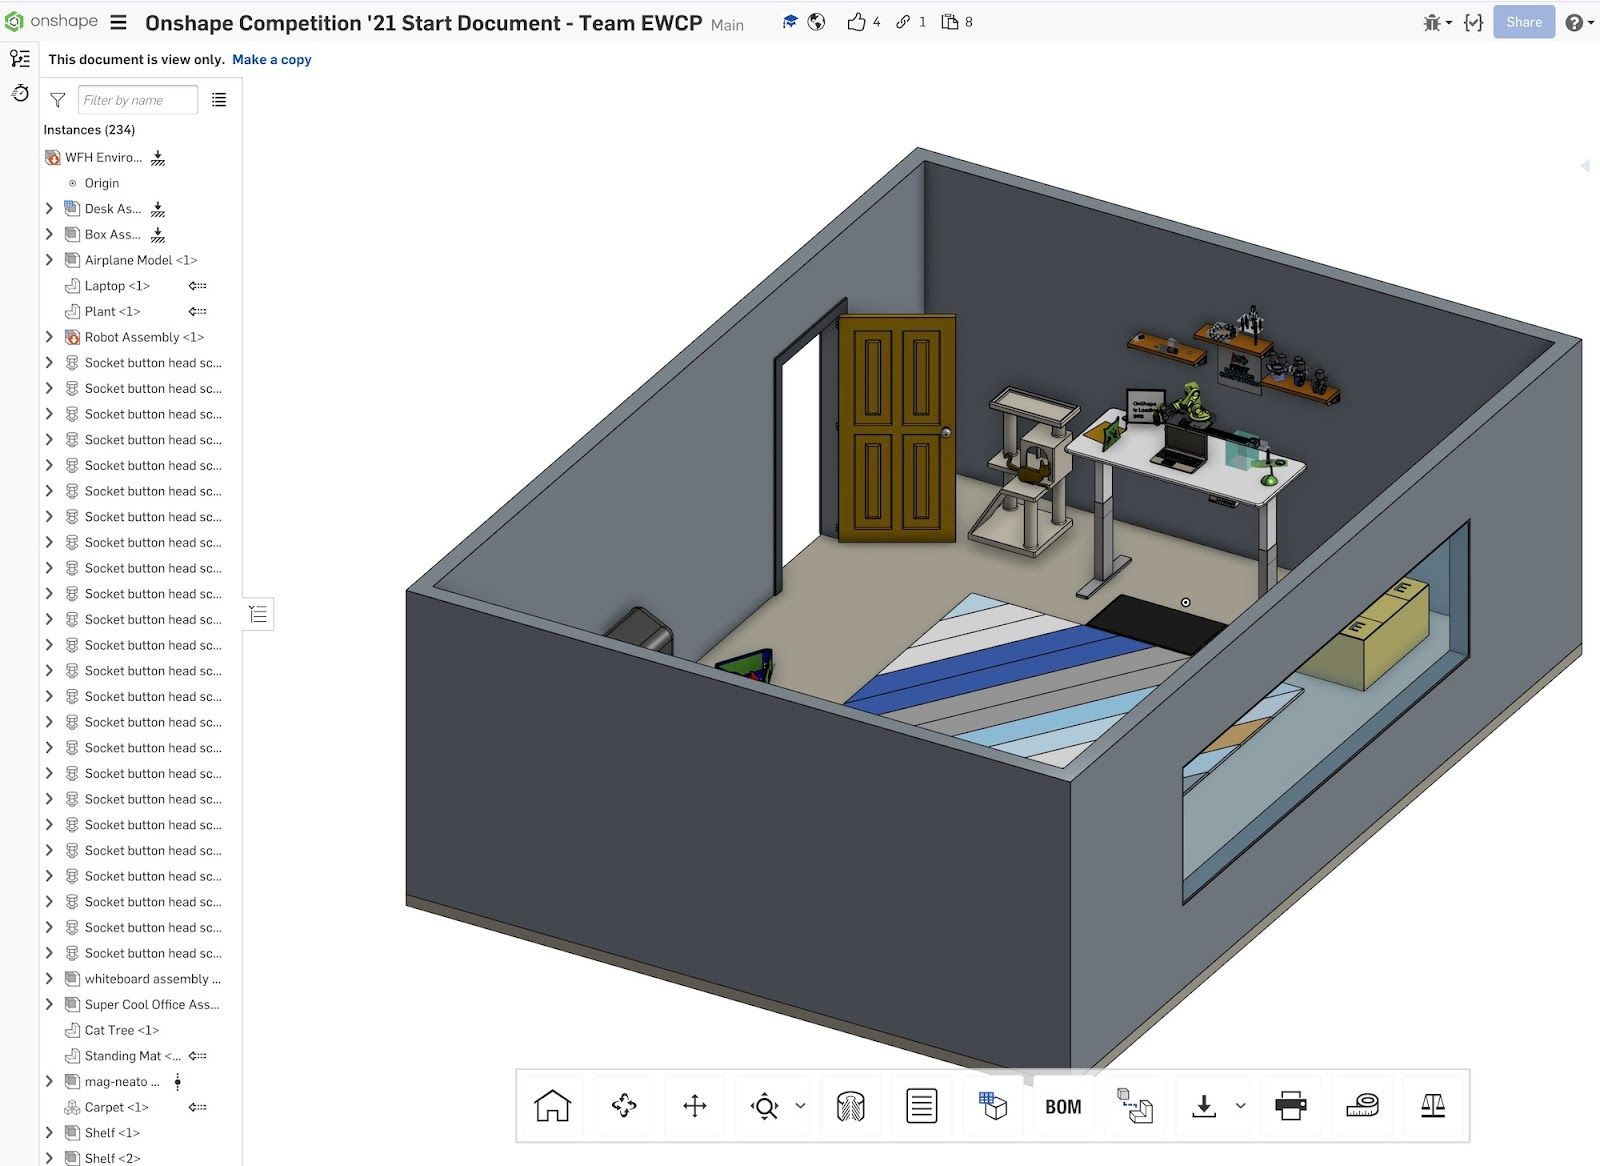Click the Print icon in bottom toolbar
The image size is (1600, 1166).
click(x=1290, y=1106)
